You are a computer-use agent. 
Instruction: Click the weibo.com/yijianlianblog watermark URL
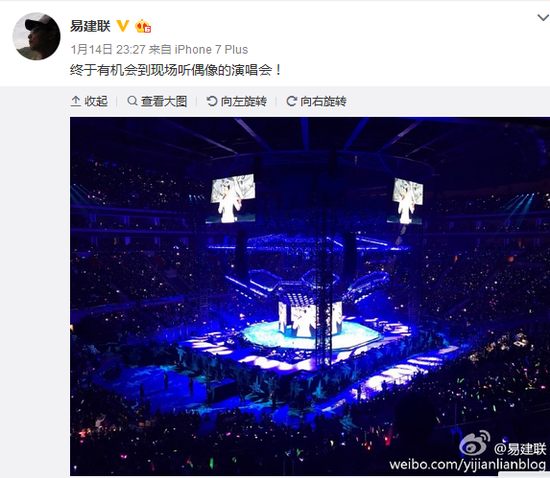tap(467, 464)
